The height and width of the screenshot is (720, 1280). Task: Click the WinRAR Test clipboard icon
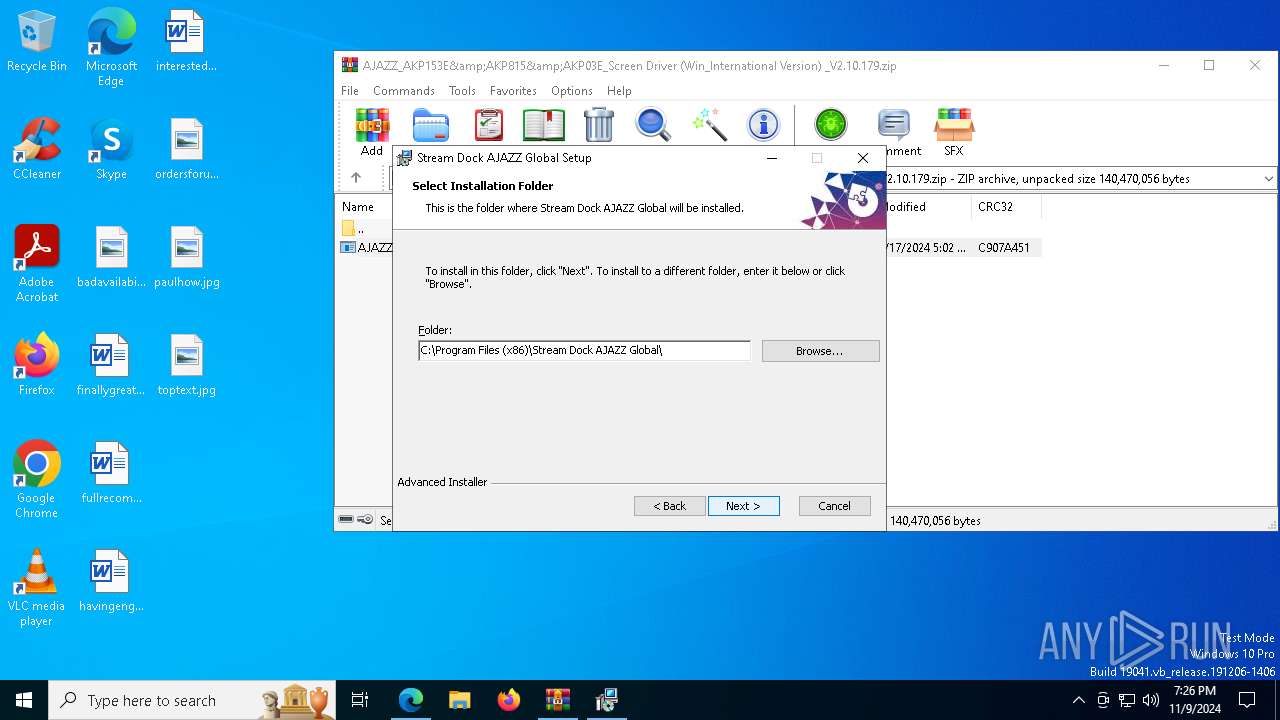coord(488,125)
